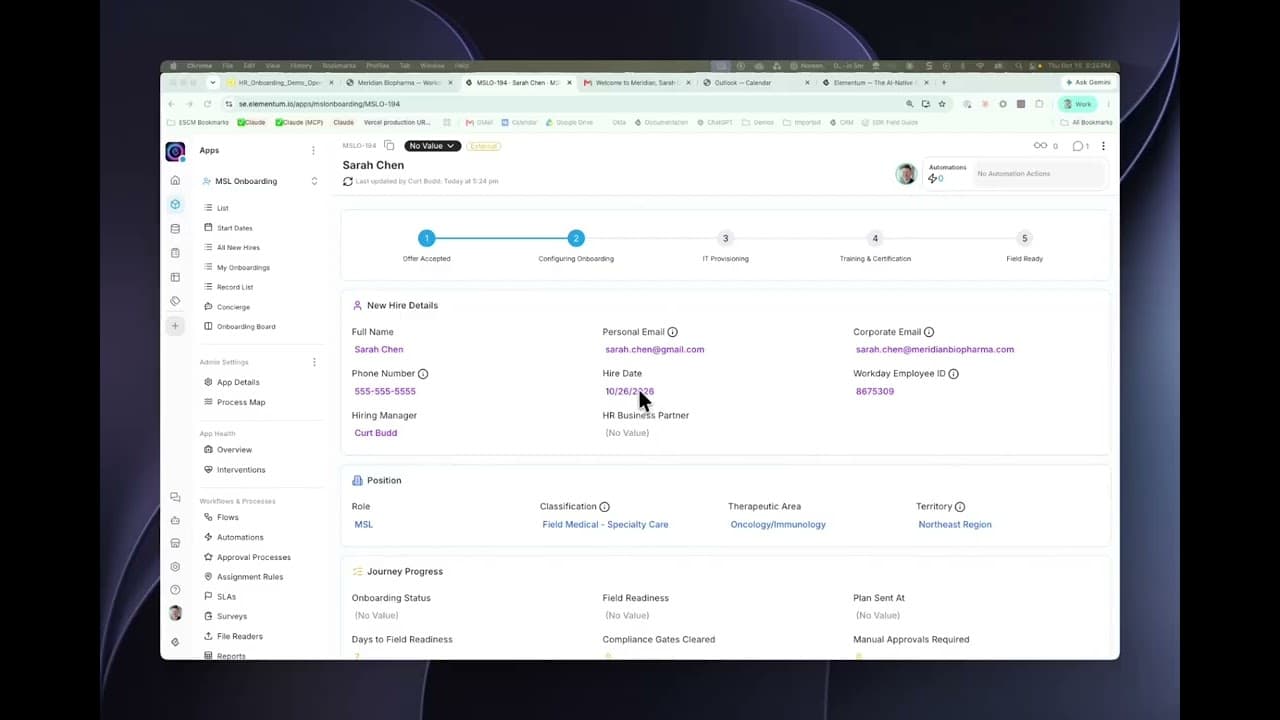
Task: Open the Apps panel three-dot menu
Action: (313, 150)
